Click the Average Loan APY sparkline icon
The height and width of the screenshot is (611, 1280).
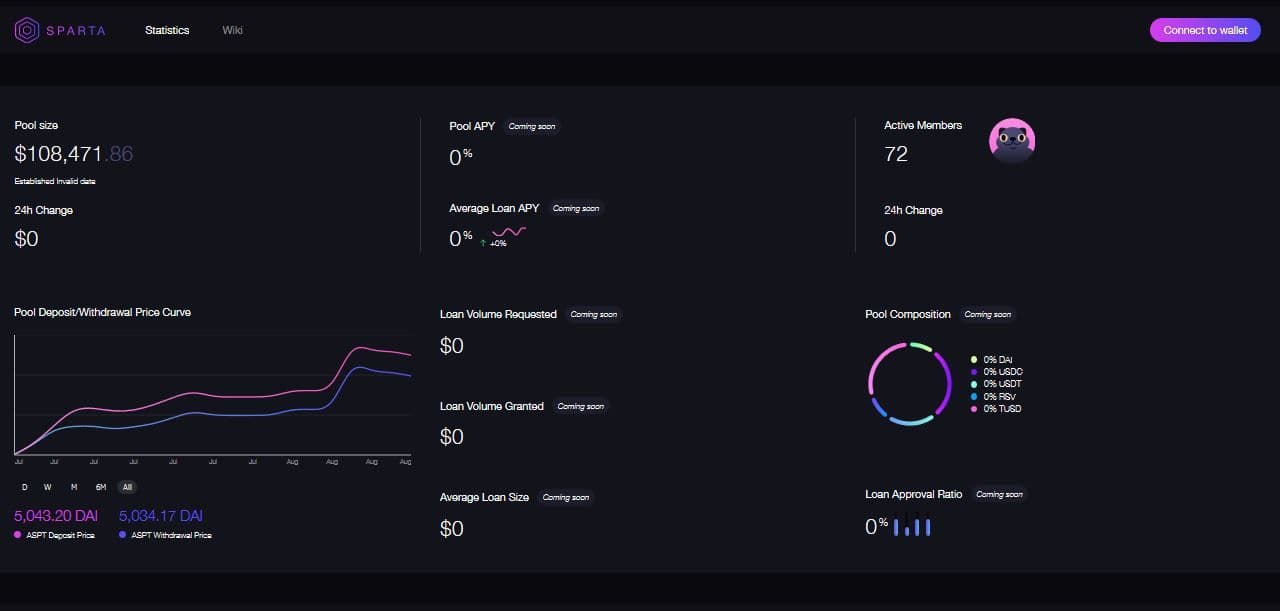(x=508, y=234)
